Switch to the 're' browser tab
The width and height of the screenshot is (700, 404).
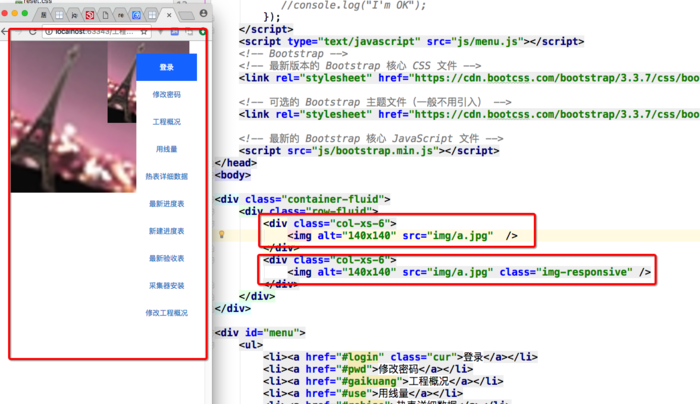coord(121,15)
